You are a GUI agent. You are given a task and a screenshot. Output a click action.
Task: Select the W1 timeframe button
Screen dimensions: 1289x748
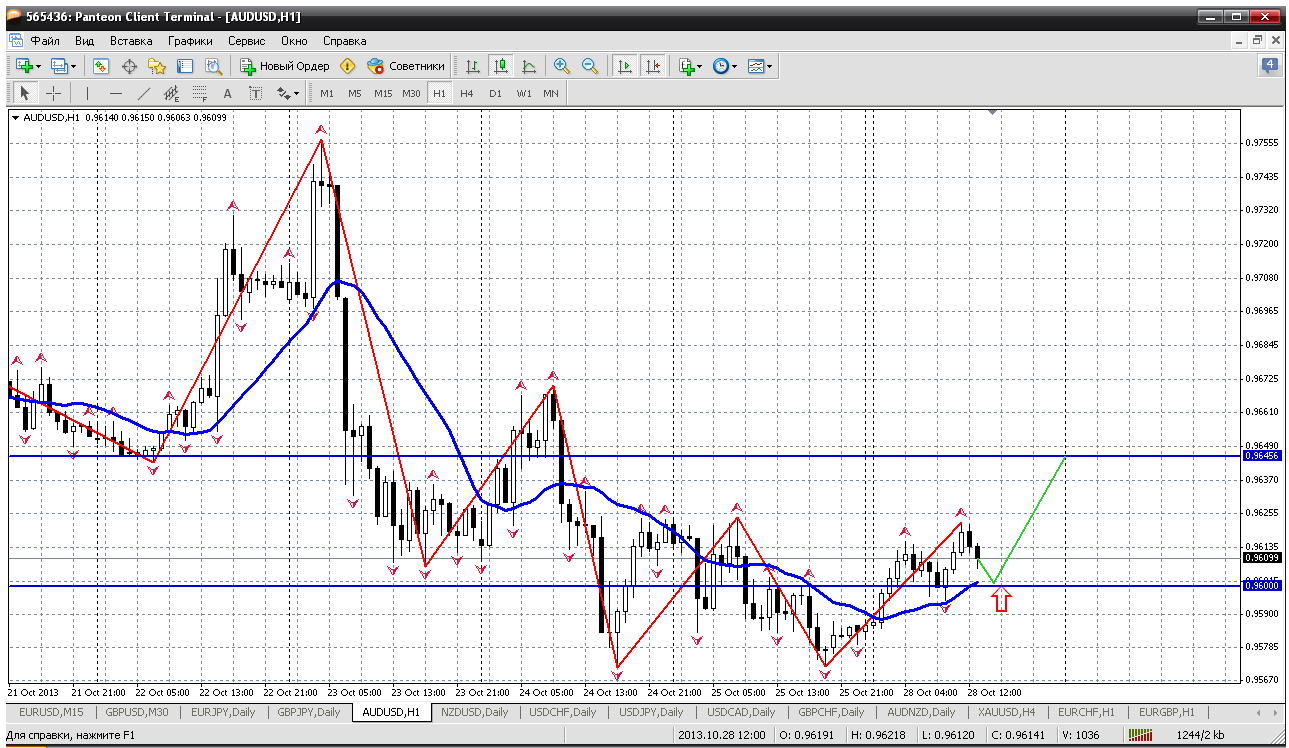coord(523,93)
